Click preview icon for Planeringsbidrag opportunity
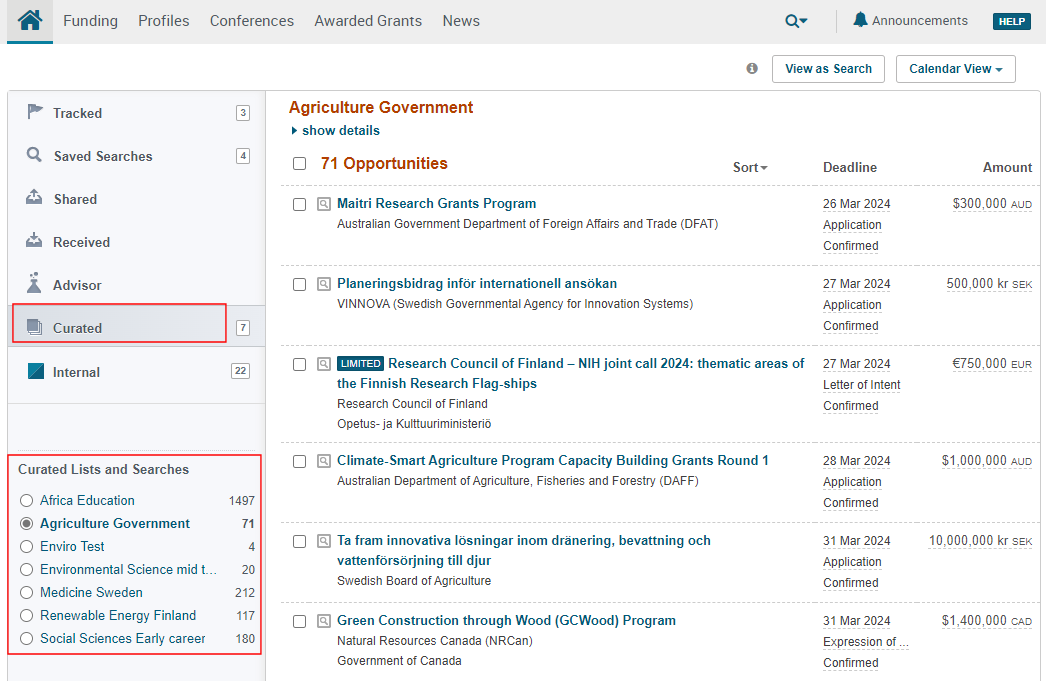 (x=323, y=284)
